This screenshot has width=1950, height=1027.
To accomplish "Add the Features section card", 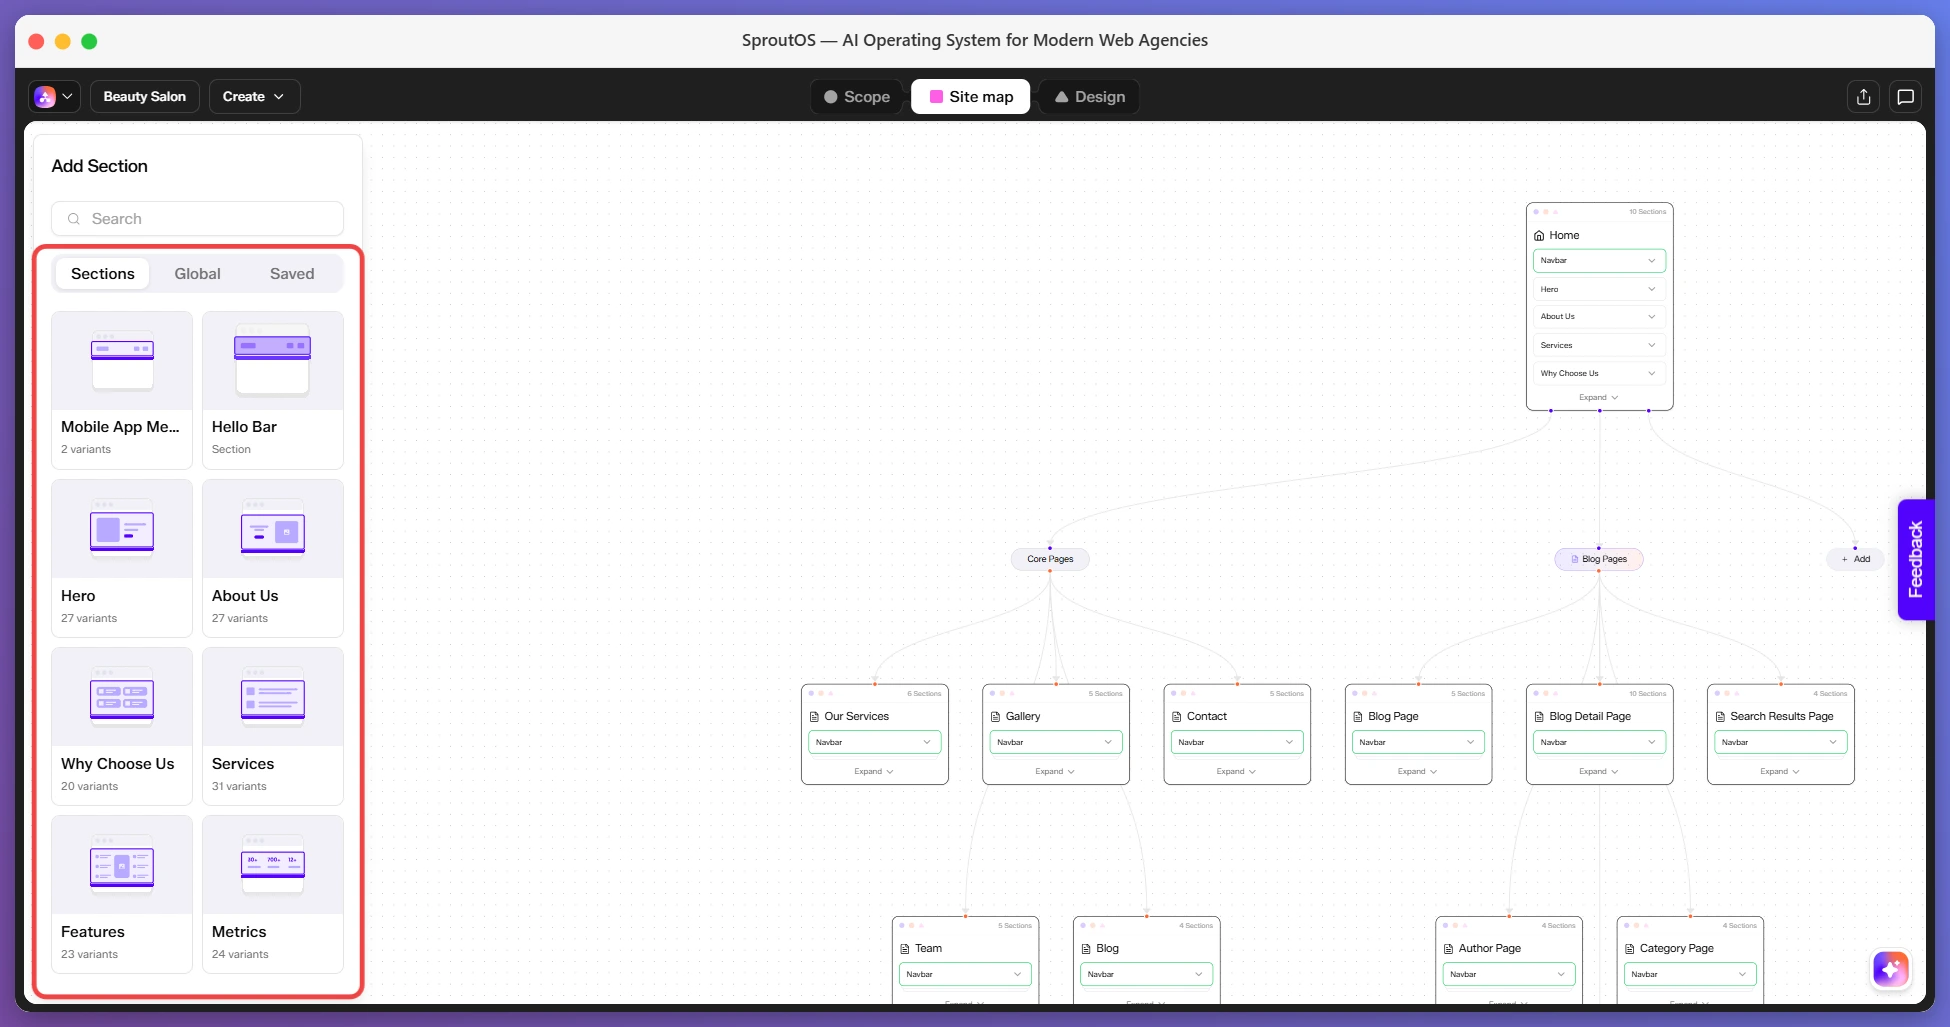I will [122, 894].
